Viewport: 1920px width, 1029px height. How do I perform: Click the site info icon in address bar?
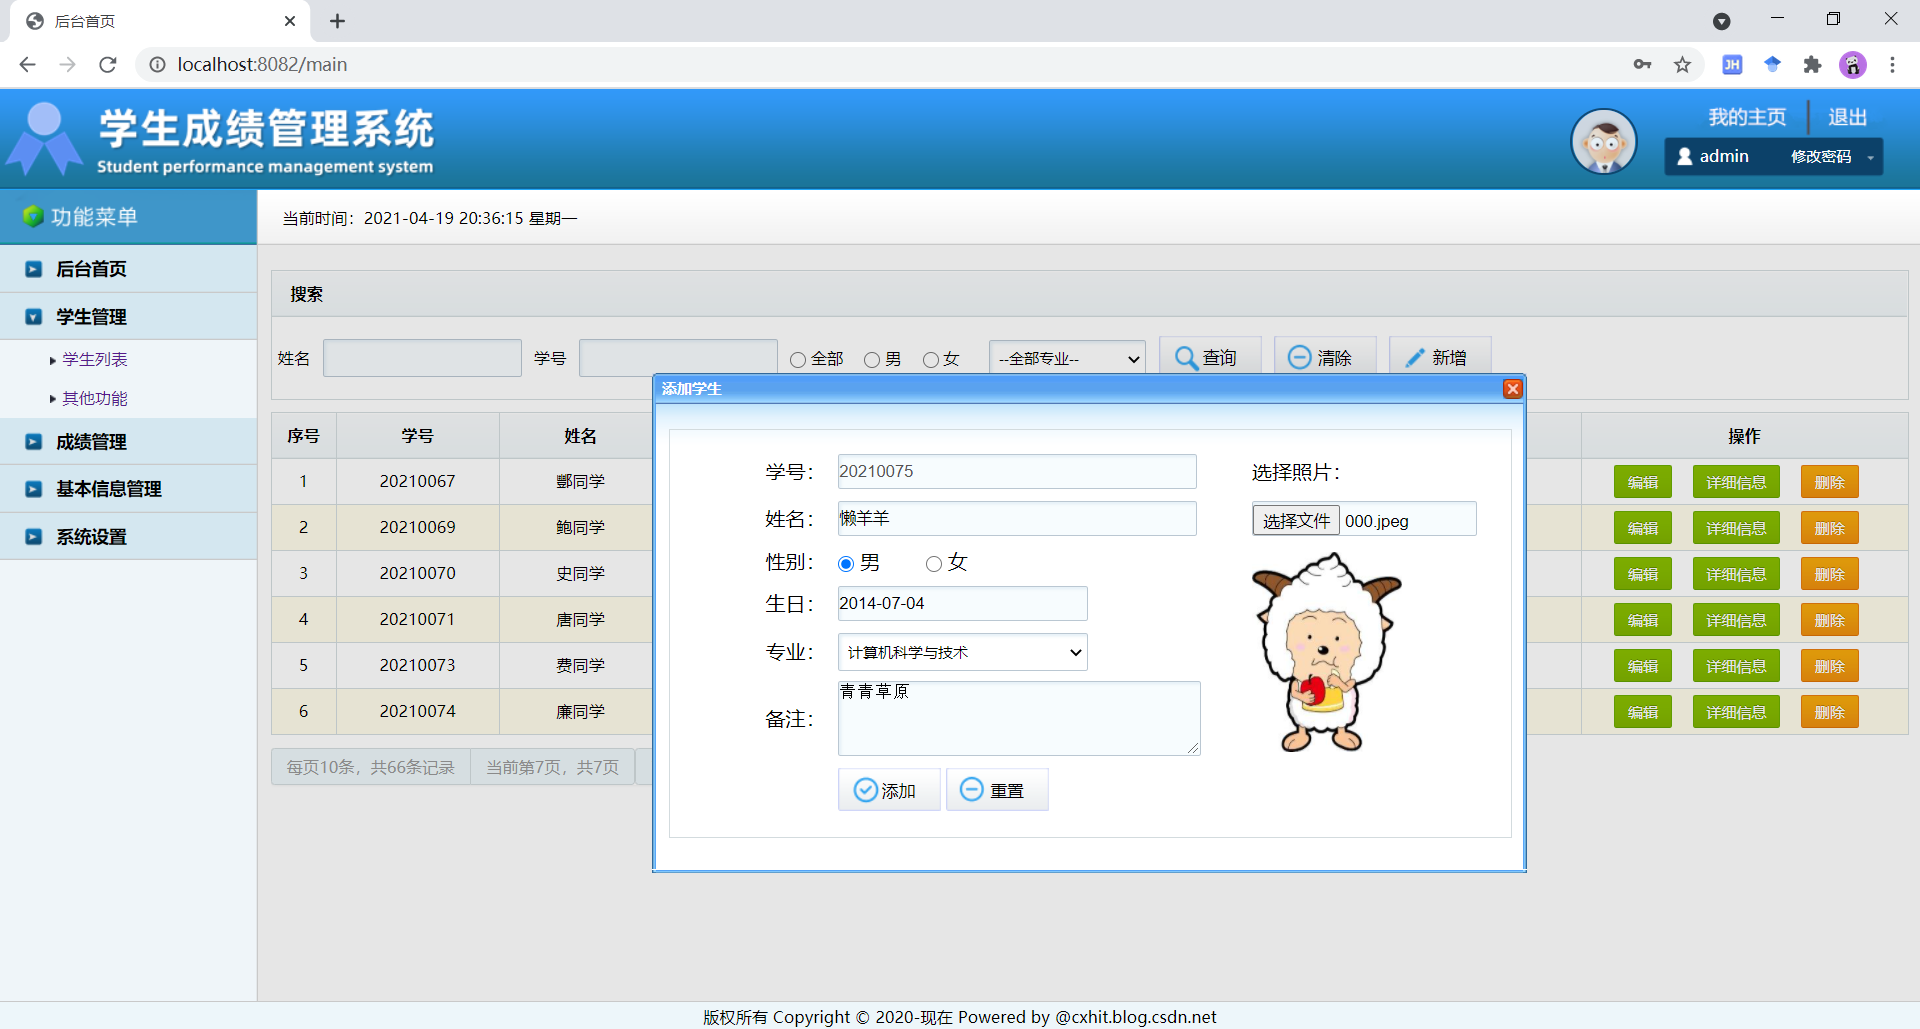157,65
